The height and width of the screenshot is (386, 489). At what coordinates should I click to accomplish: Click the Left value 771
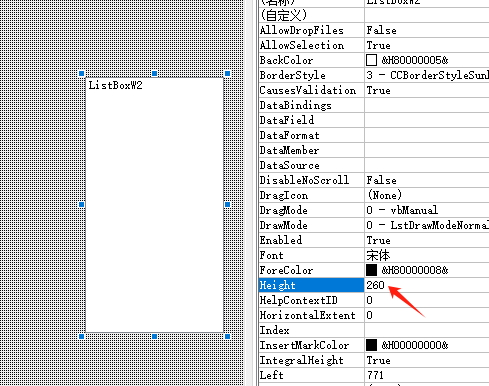tap(375, 375)
